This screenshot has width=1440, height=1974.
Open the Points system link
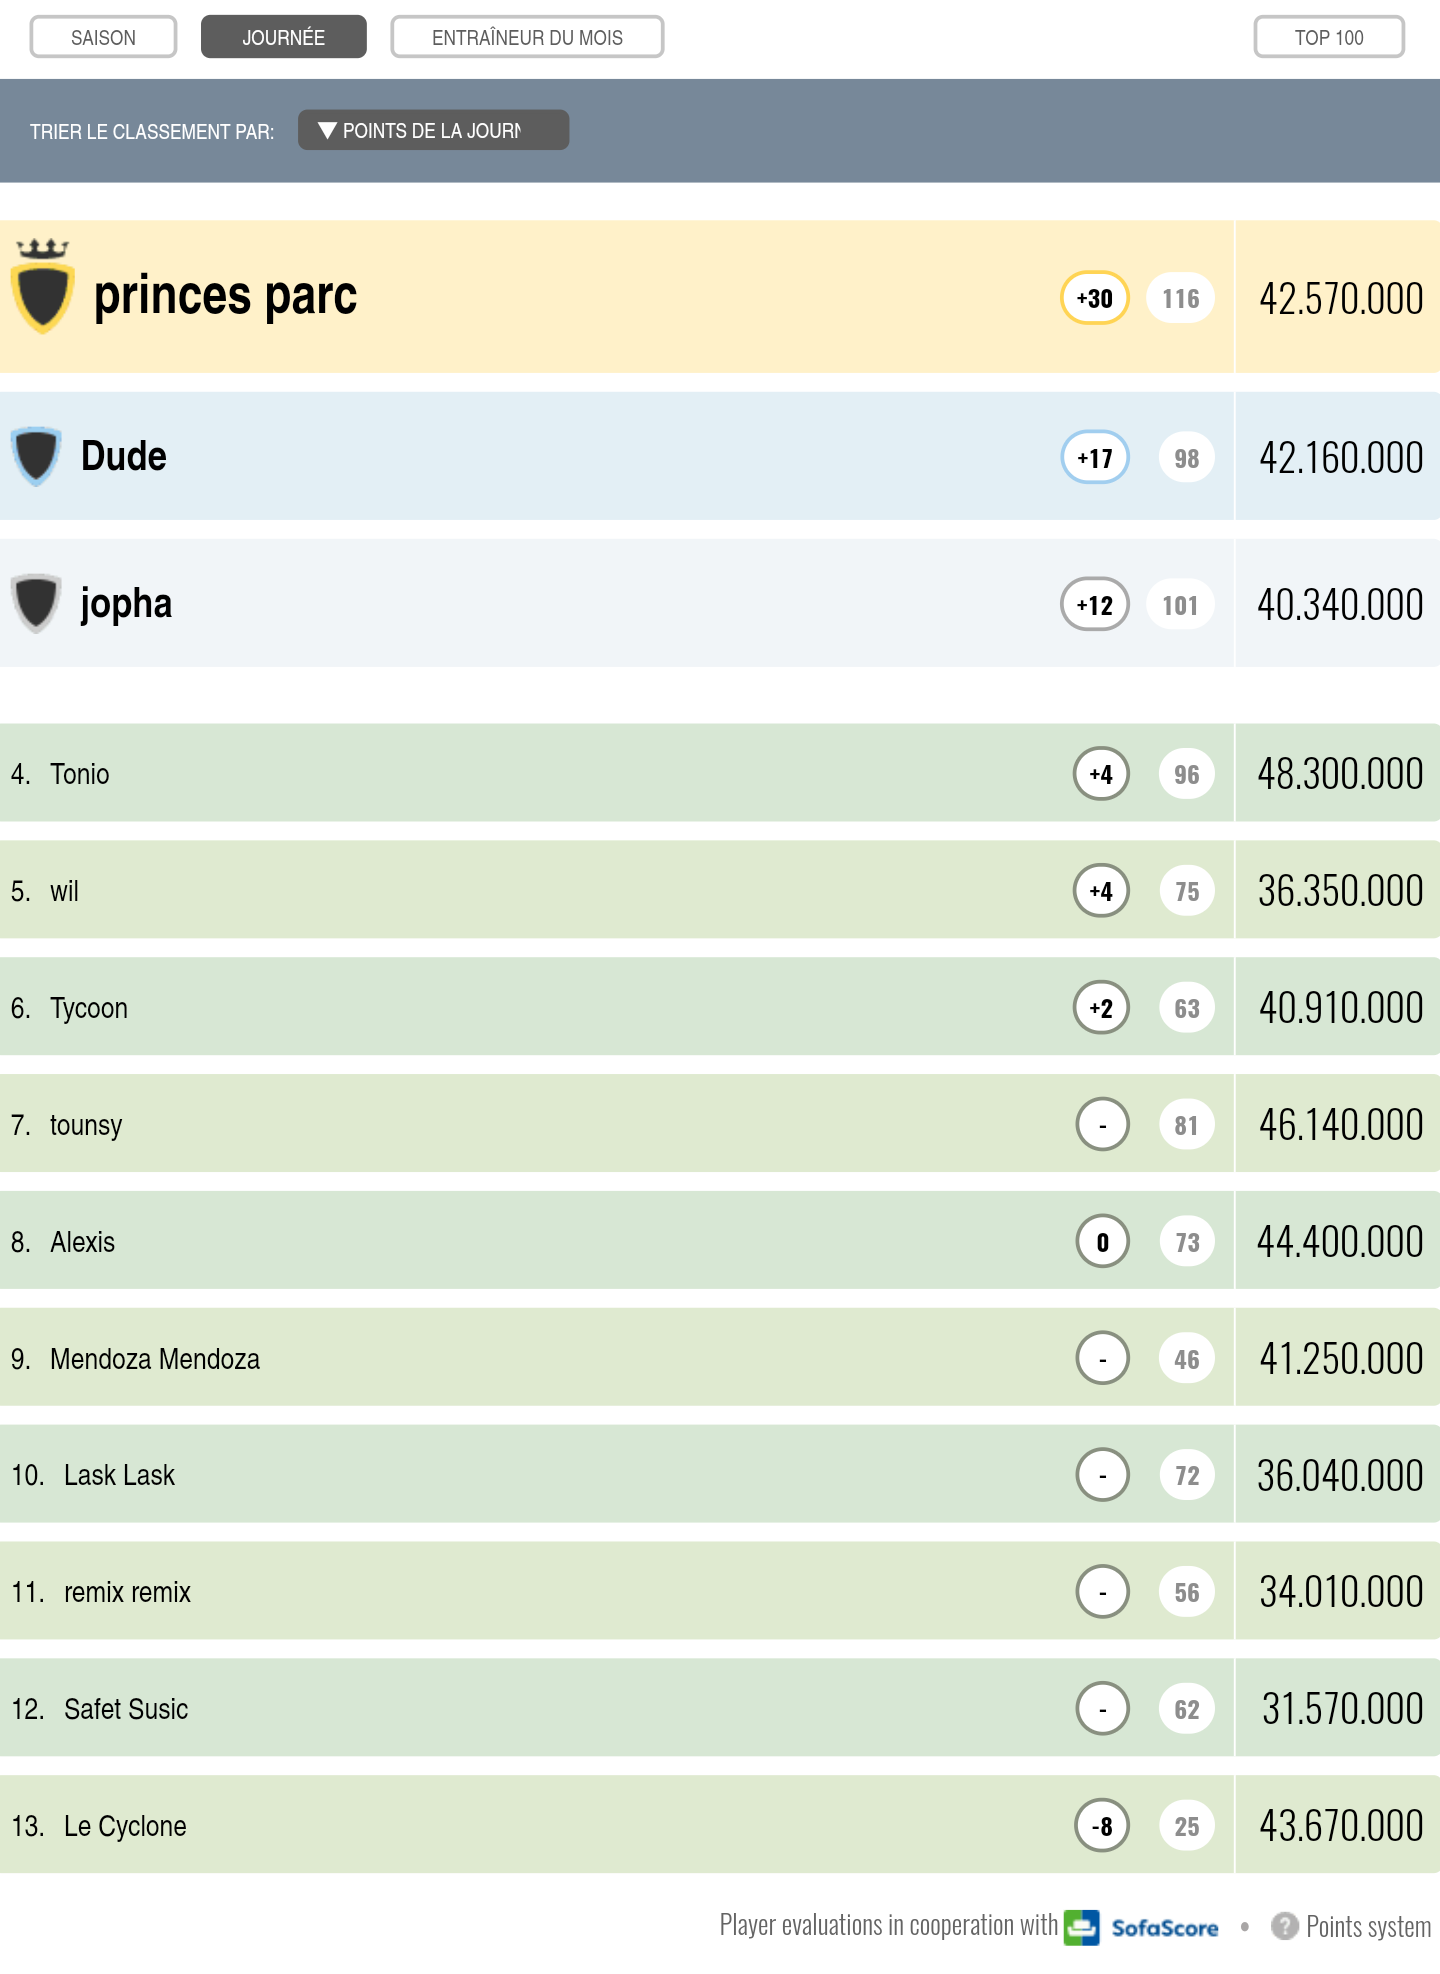coord(1367,1926)
